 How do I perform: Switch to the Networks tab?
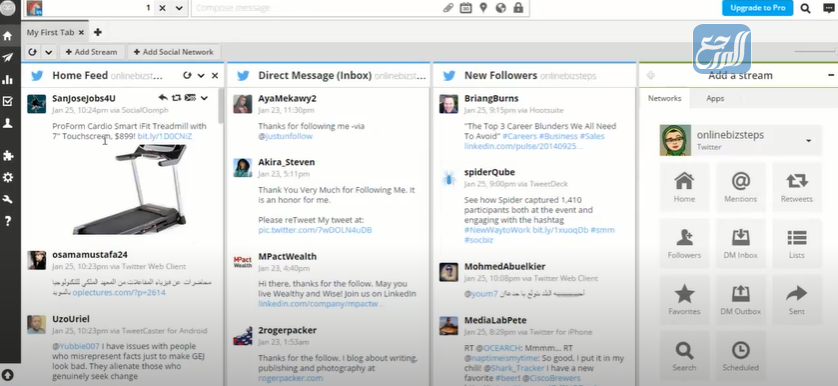click(664, 98)
